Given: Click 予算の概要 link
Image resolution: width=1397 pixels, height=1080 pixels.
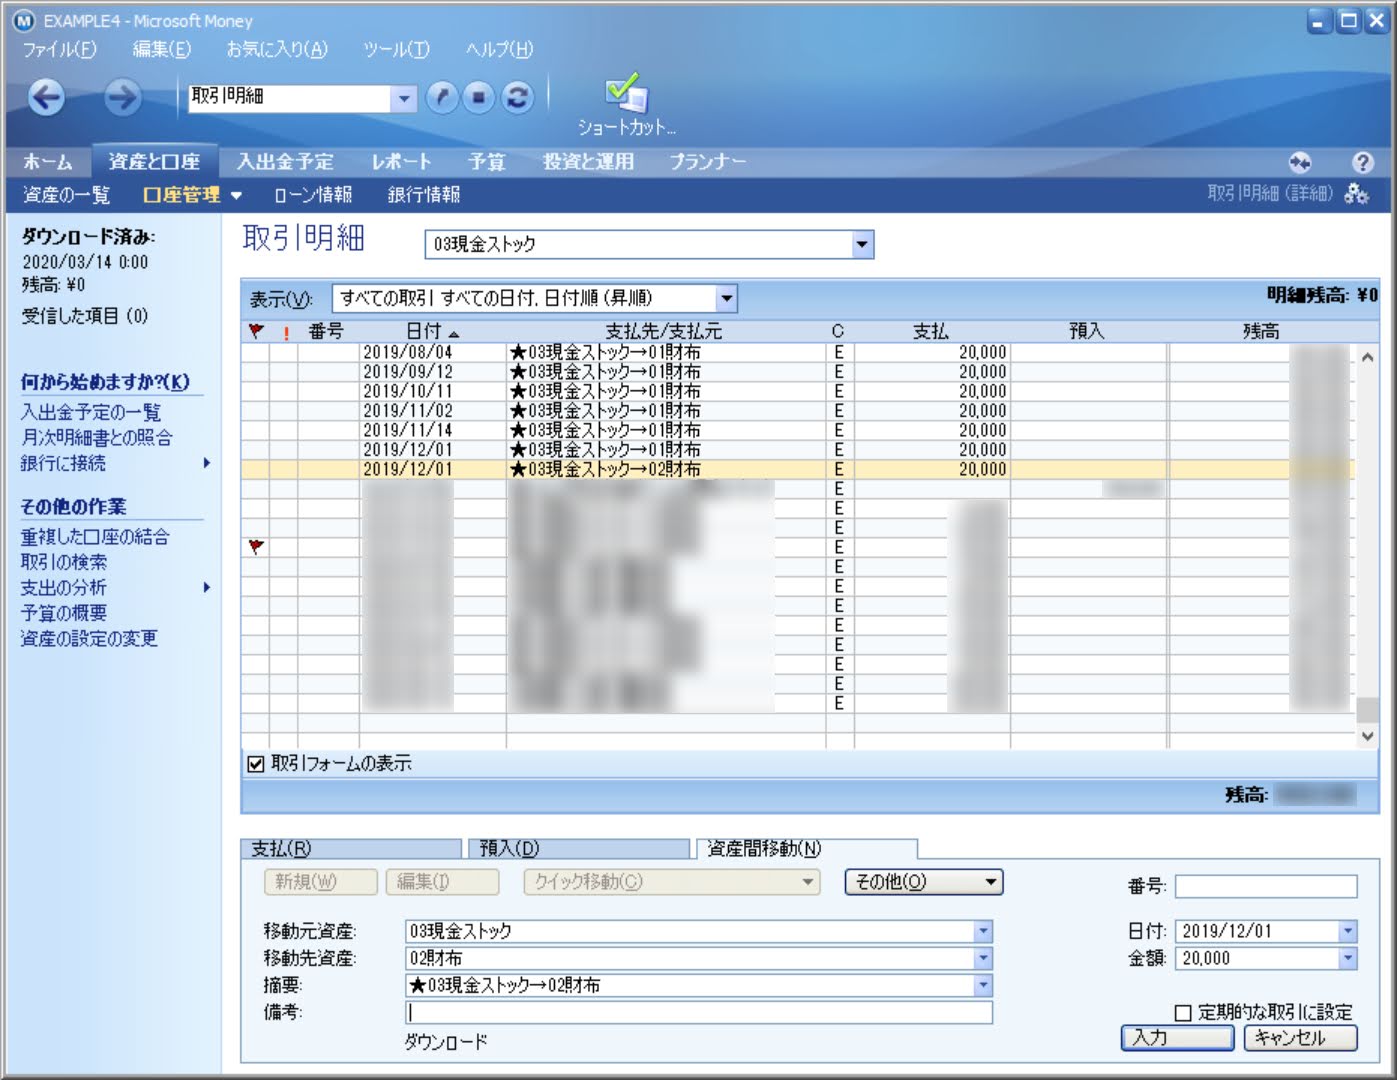Looking at the screenshot, I should coord(64,613).
